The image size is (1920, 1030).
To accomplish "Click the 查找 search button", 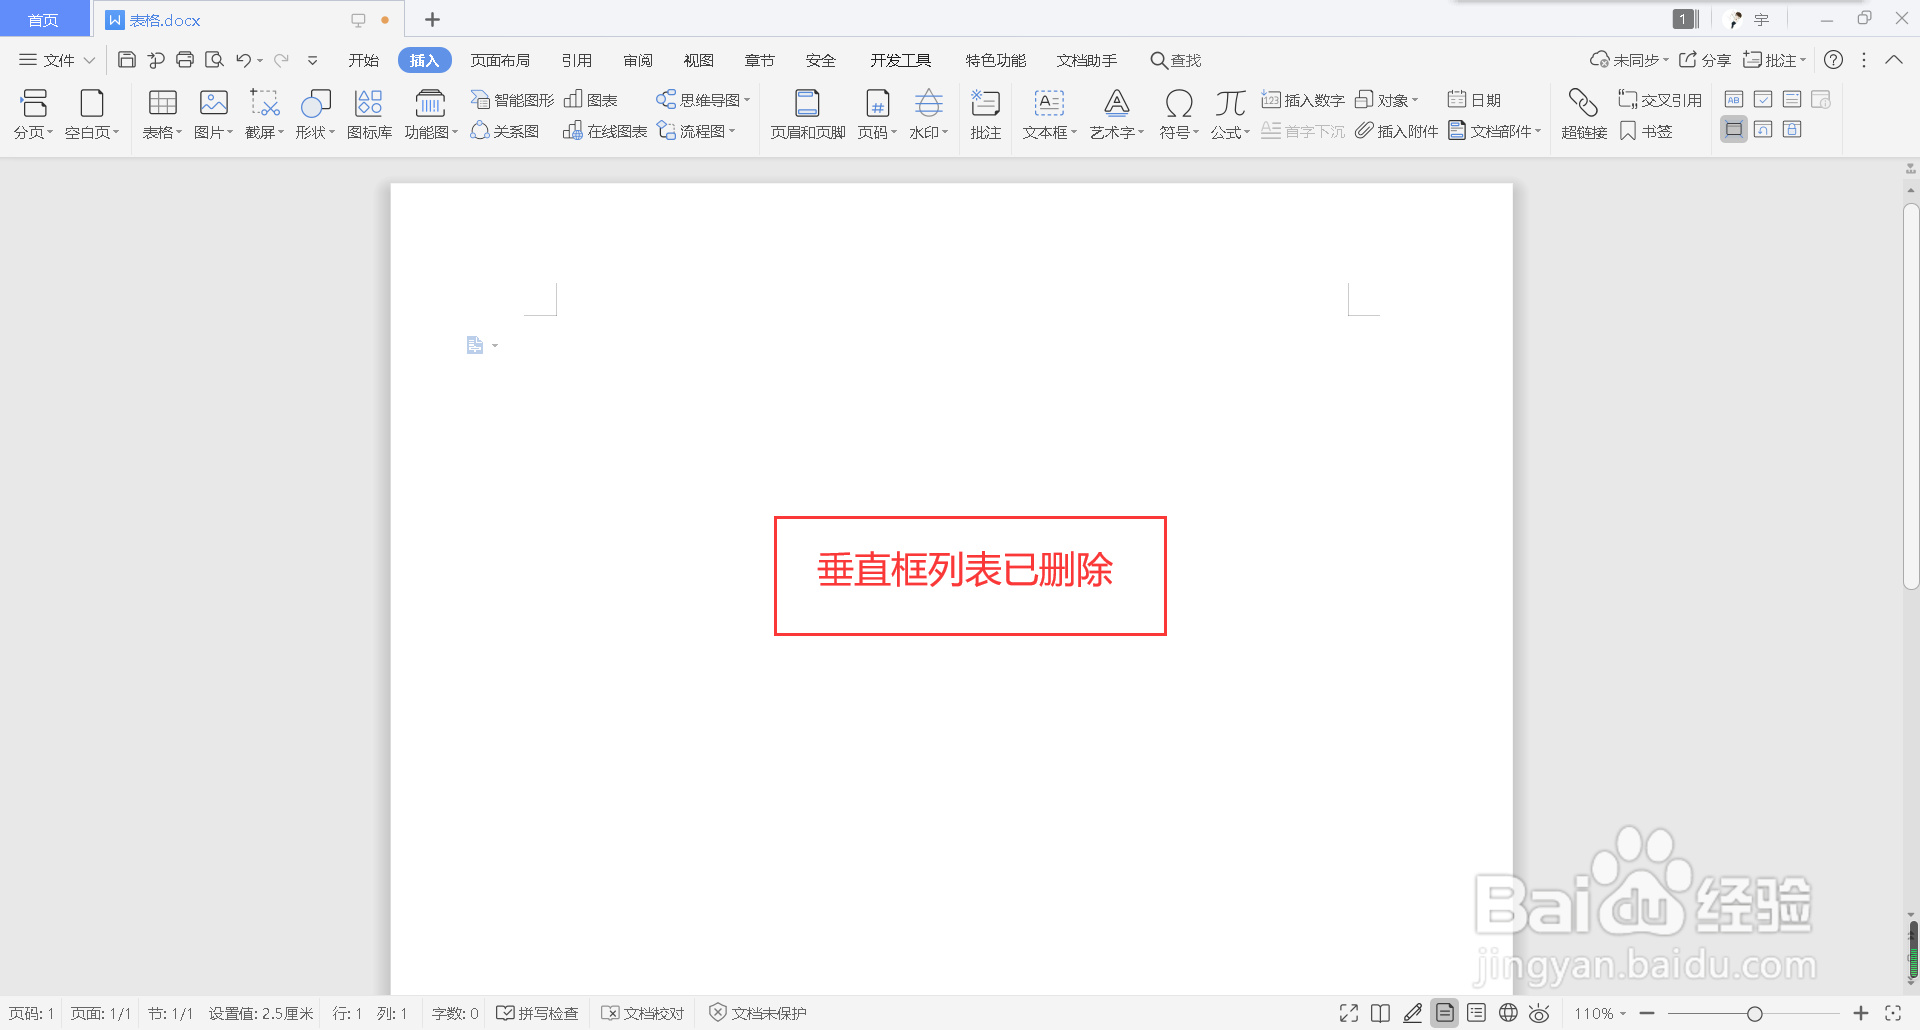I will (x=1175, y=60).
